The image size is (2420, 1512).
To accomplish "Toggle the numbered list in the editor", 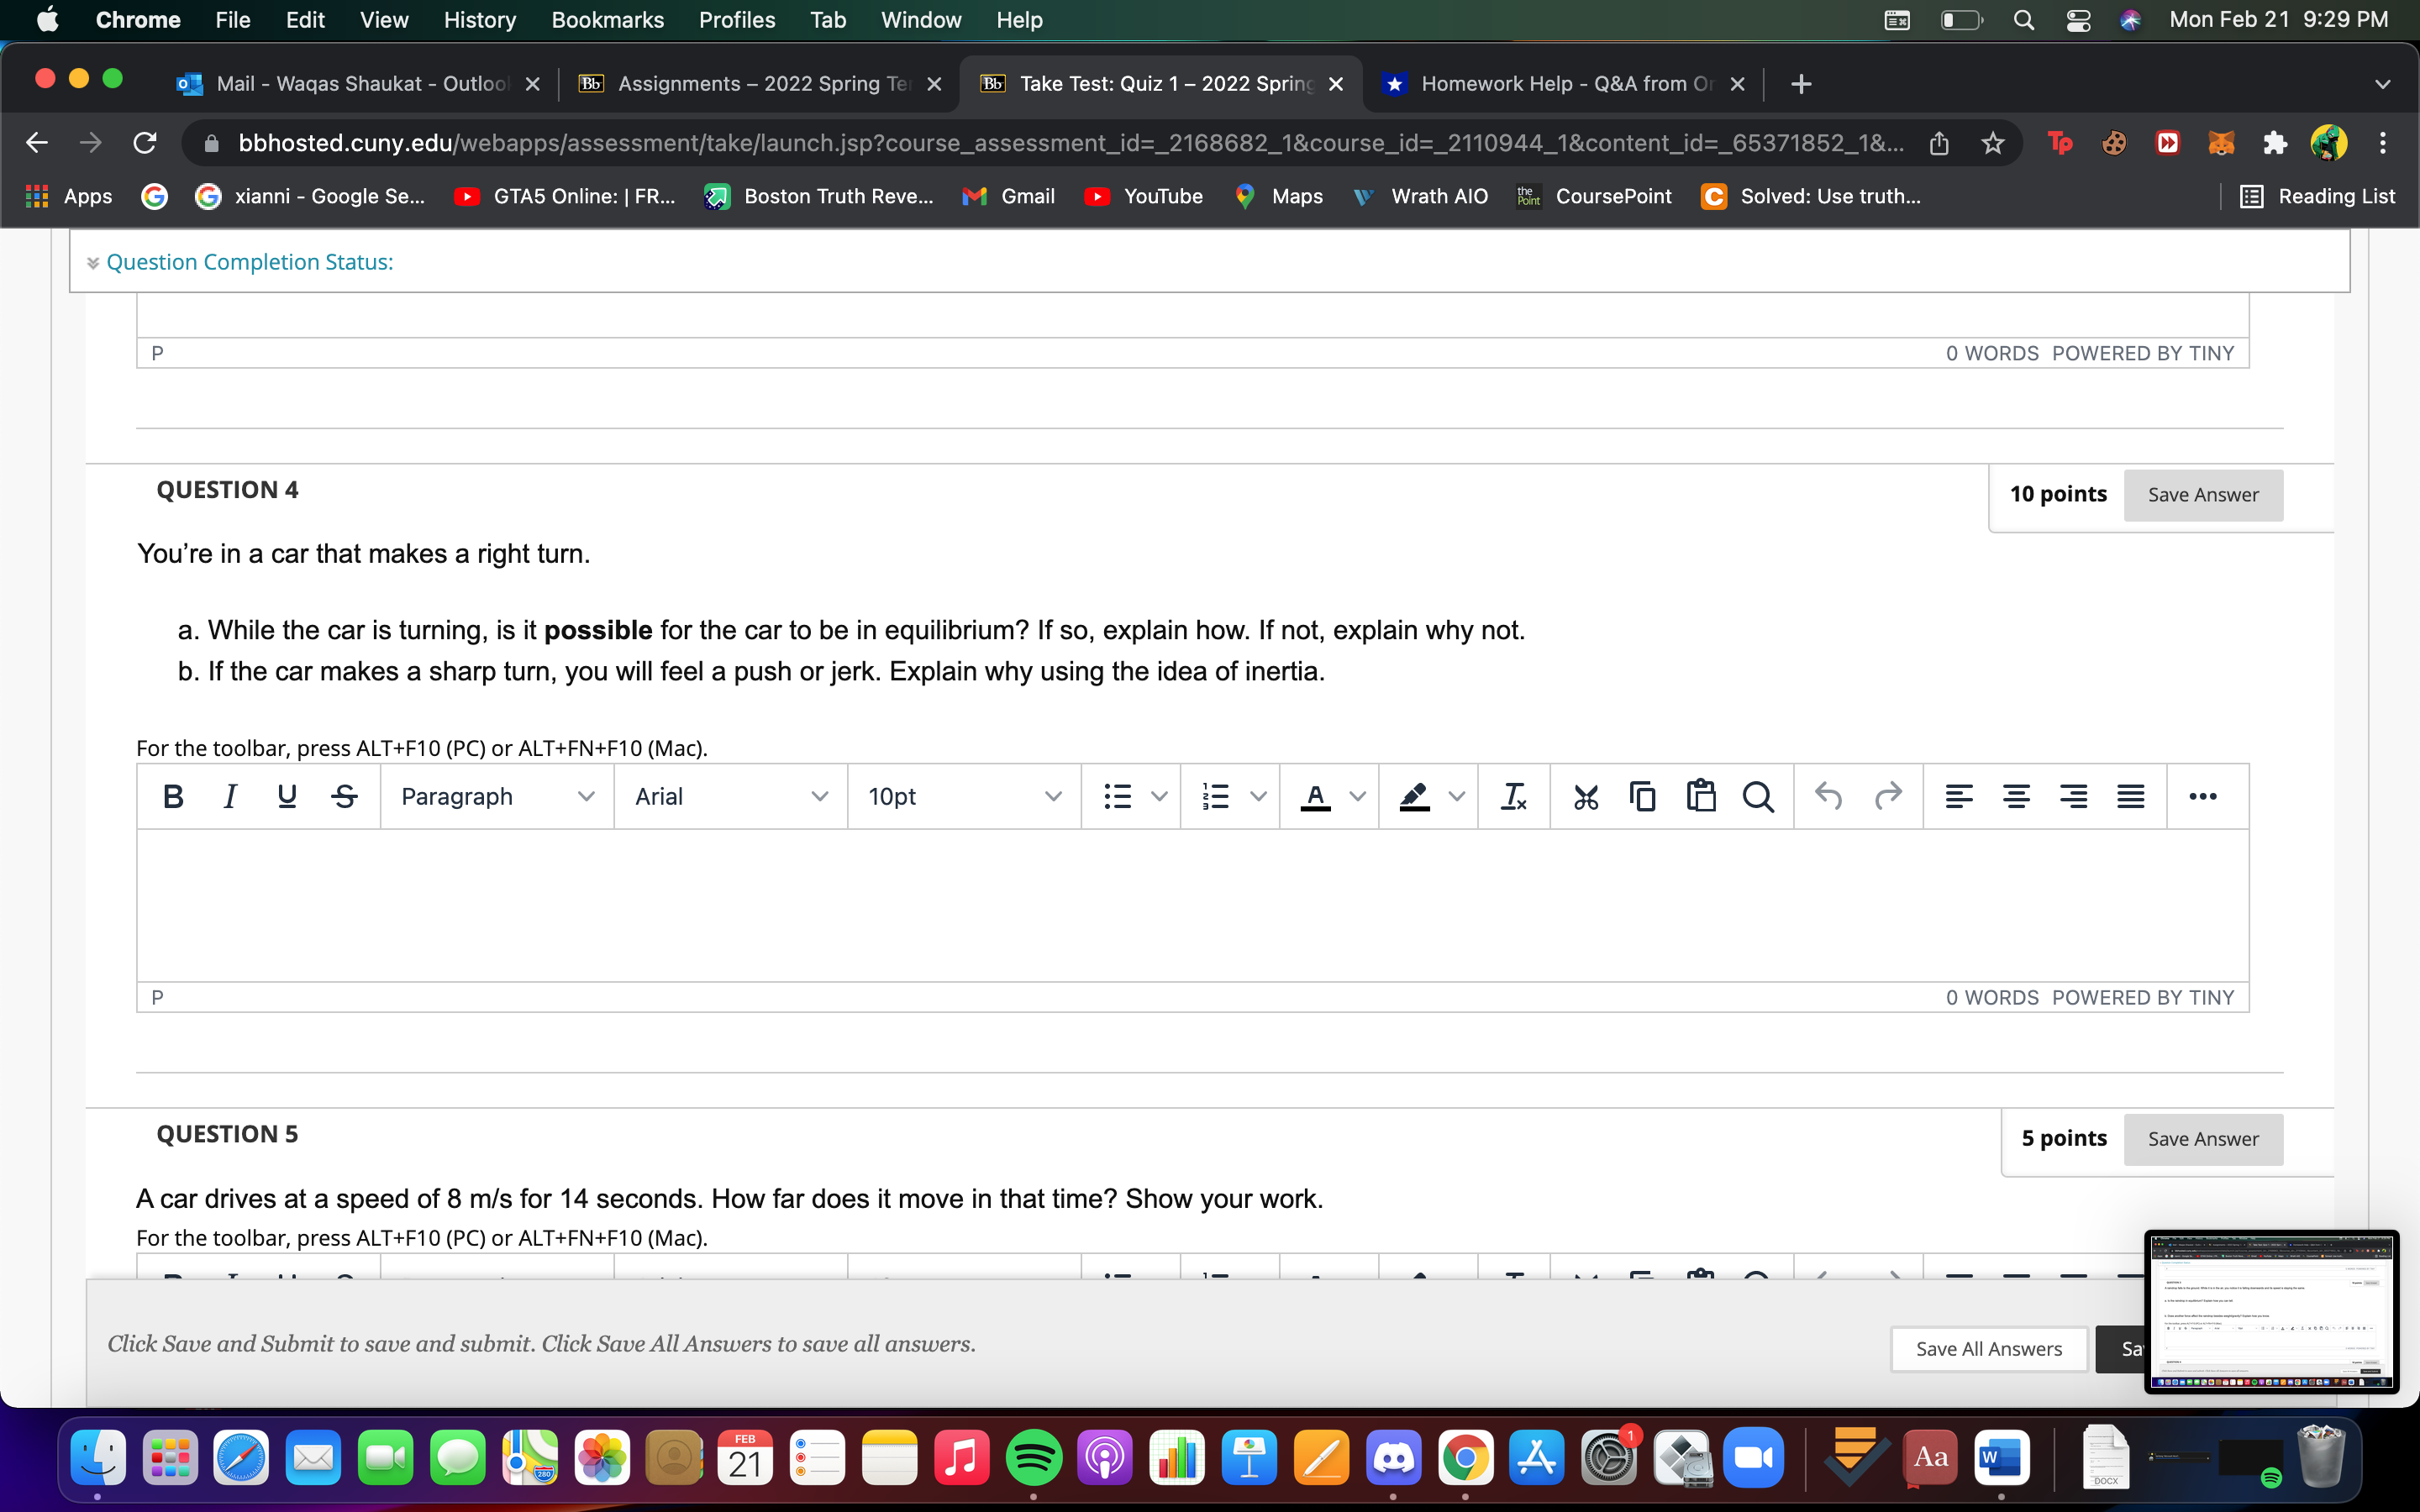I will (1217, 796).
